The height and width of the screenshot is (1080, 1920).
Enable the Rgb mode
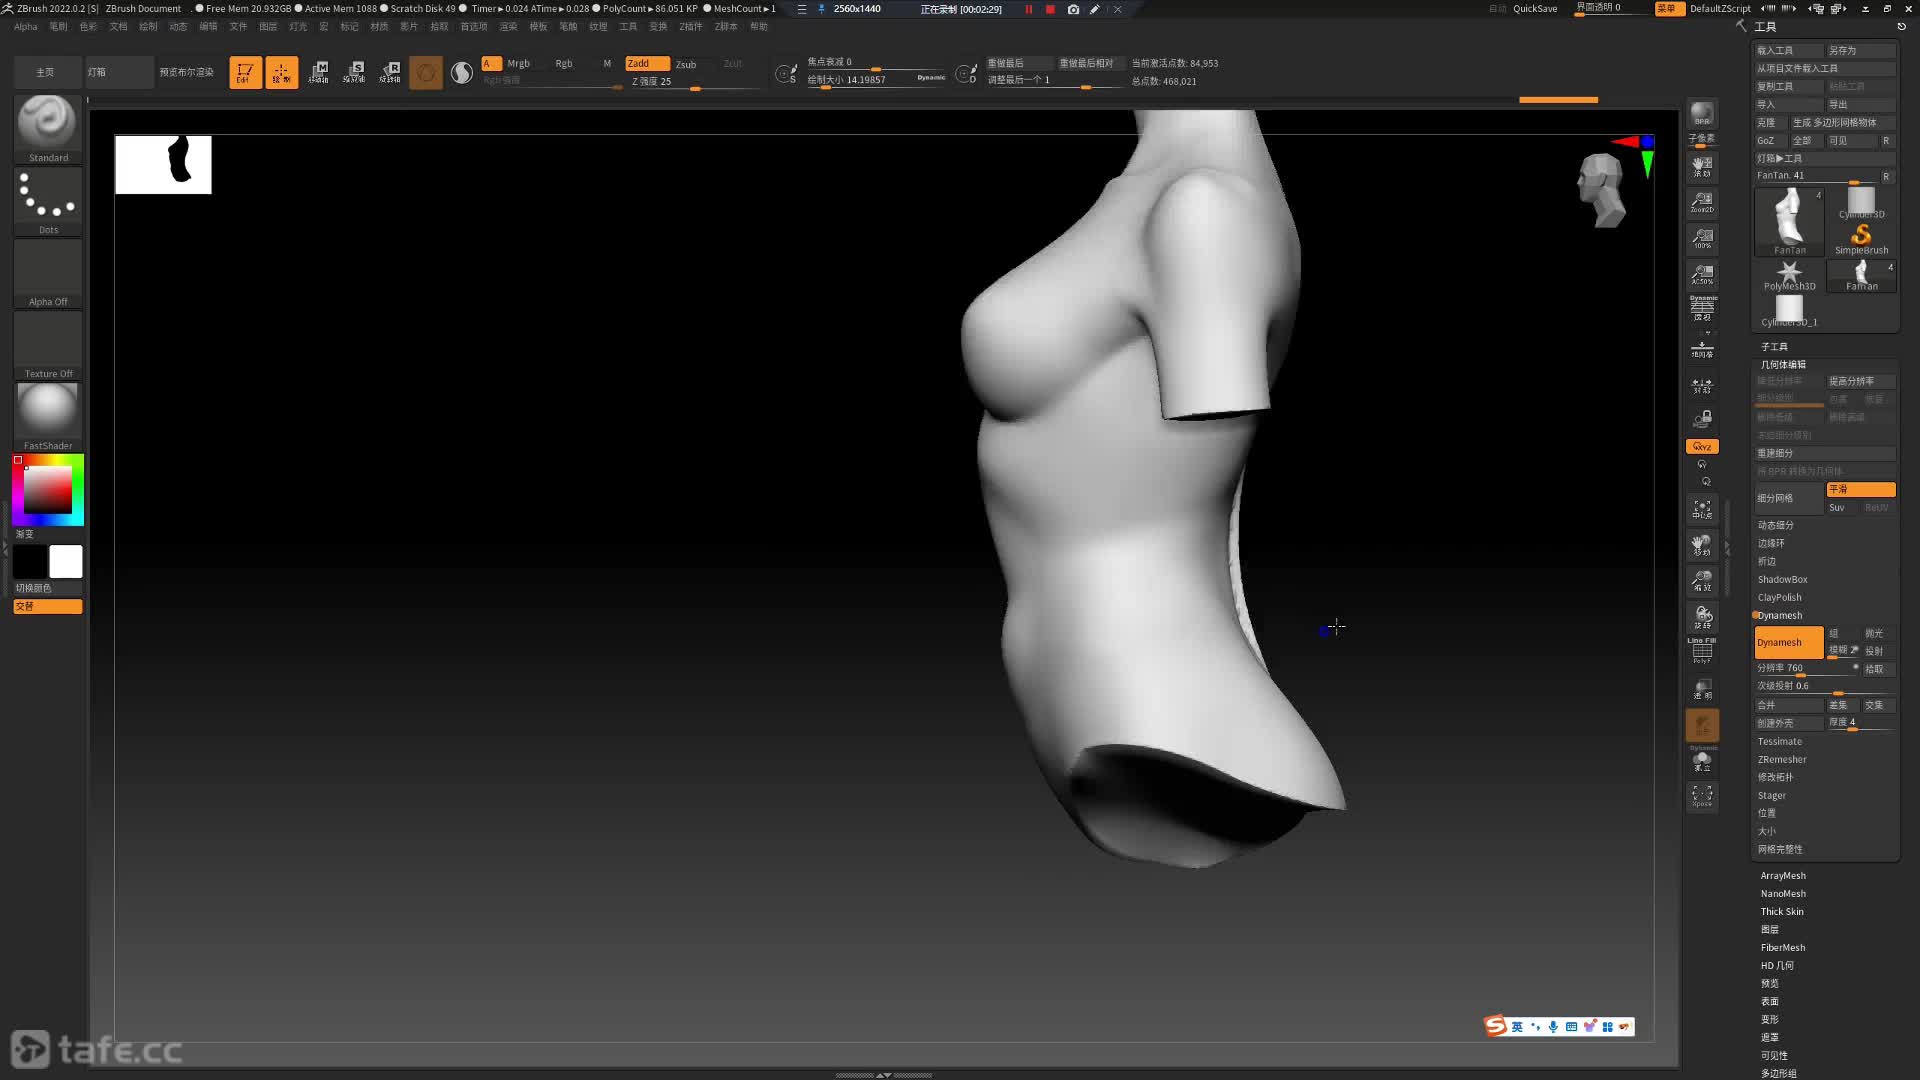point(564,63)
